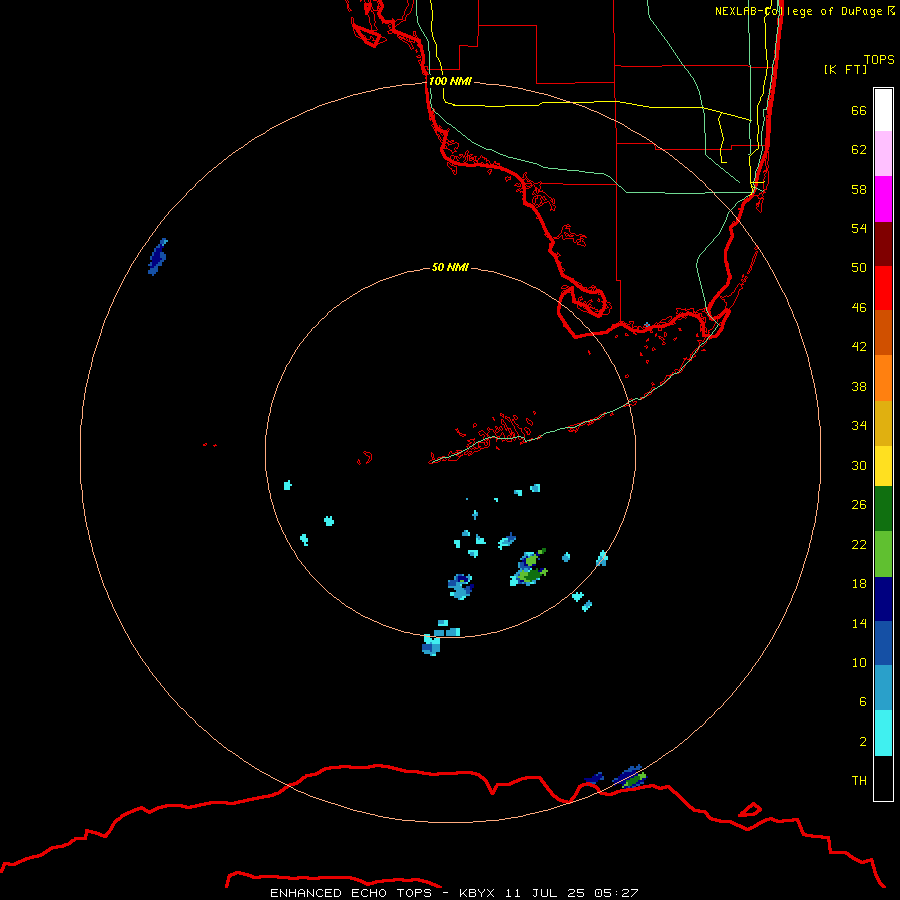This screenshot has height=900, width=900.
Task: Click the dark green 30 kft legend swatch
Action: click(x=883, y=509)
